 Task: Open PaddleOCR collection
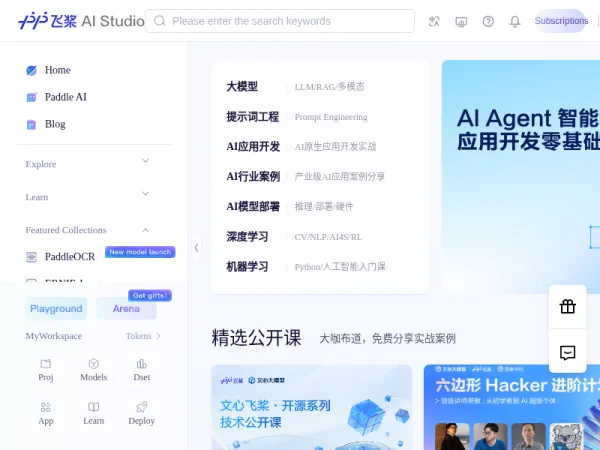click(70, 257)
